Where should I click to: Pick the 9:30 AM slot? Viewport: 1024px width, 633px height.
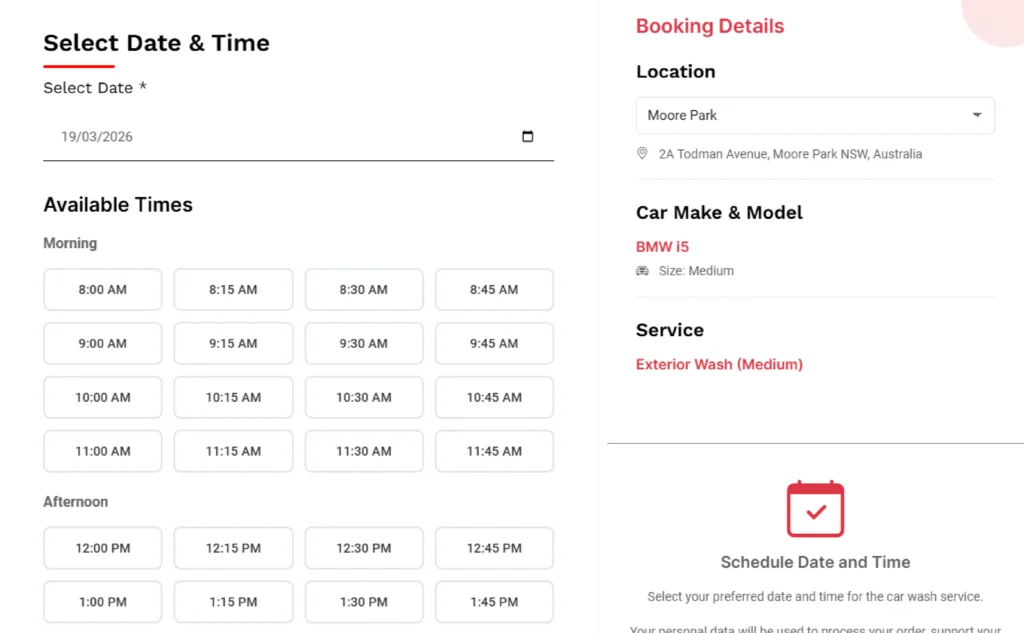coord(364,344)
